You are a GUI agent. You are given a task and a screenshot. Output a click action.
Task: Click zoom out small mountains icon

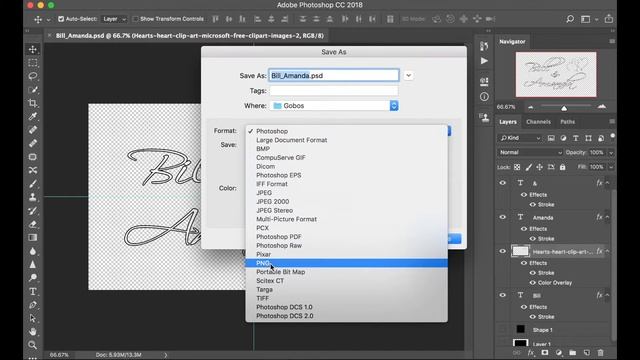(x=530, y=107)
